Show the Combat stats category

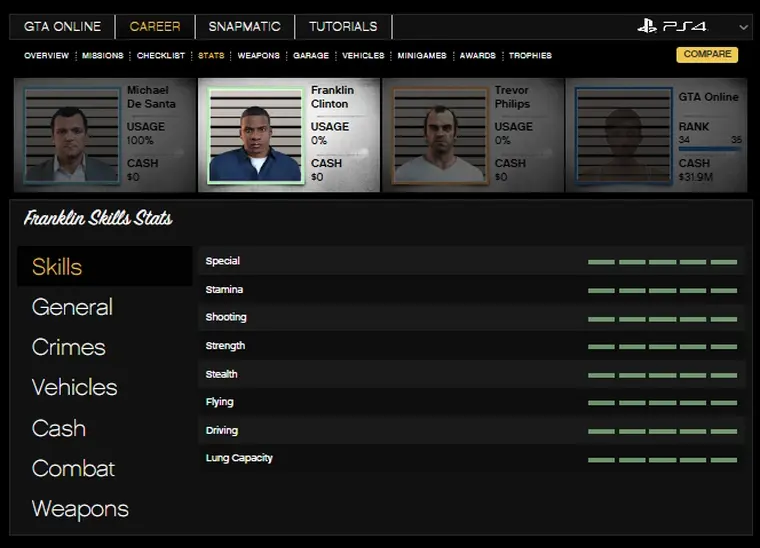[73, 468]
